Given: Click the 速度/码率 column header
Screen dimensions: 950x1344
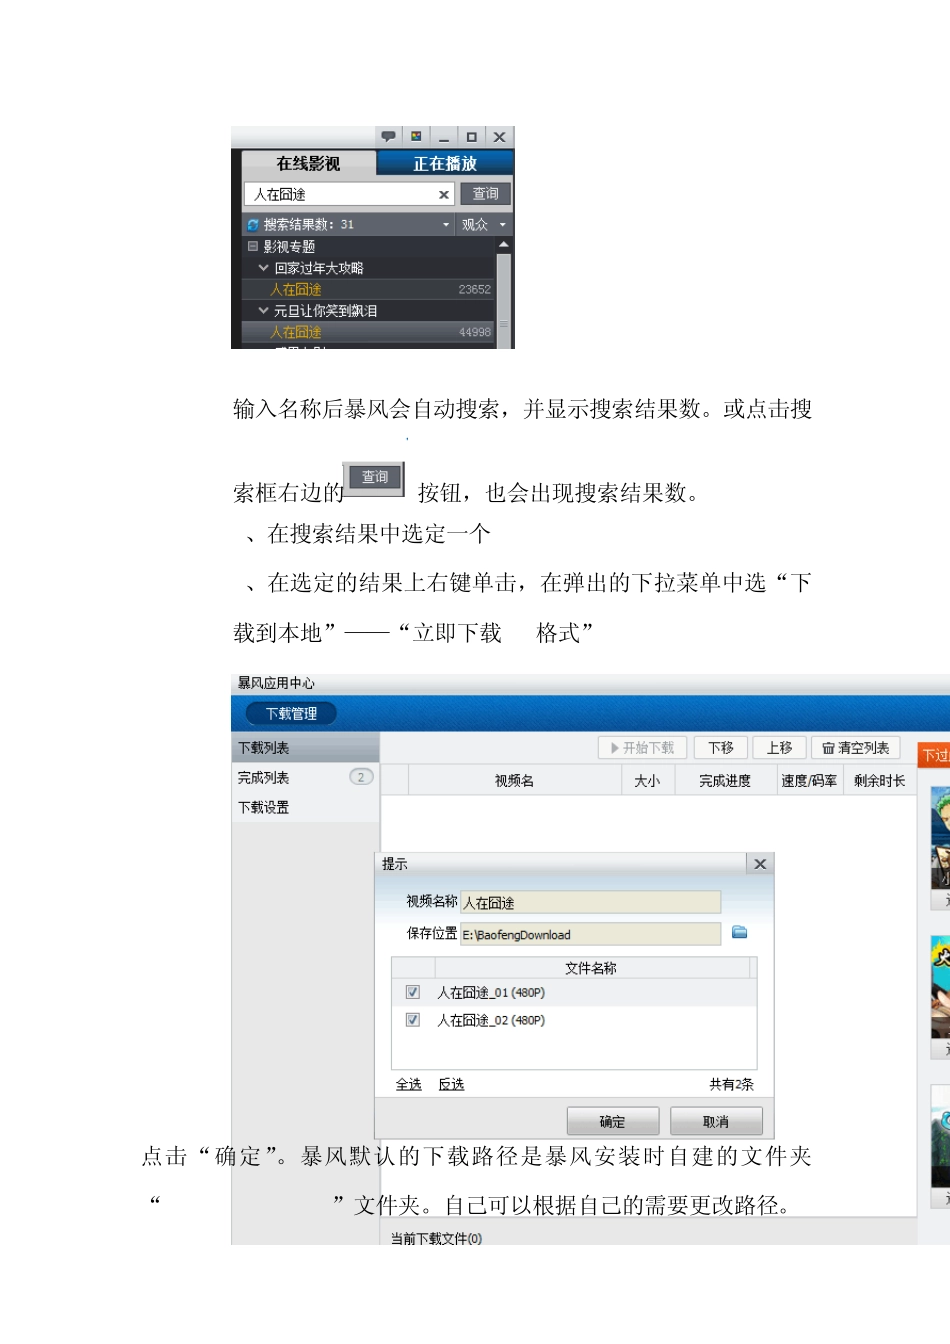Looking at the screenshot, I should (809, 780).
